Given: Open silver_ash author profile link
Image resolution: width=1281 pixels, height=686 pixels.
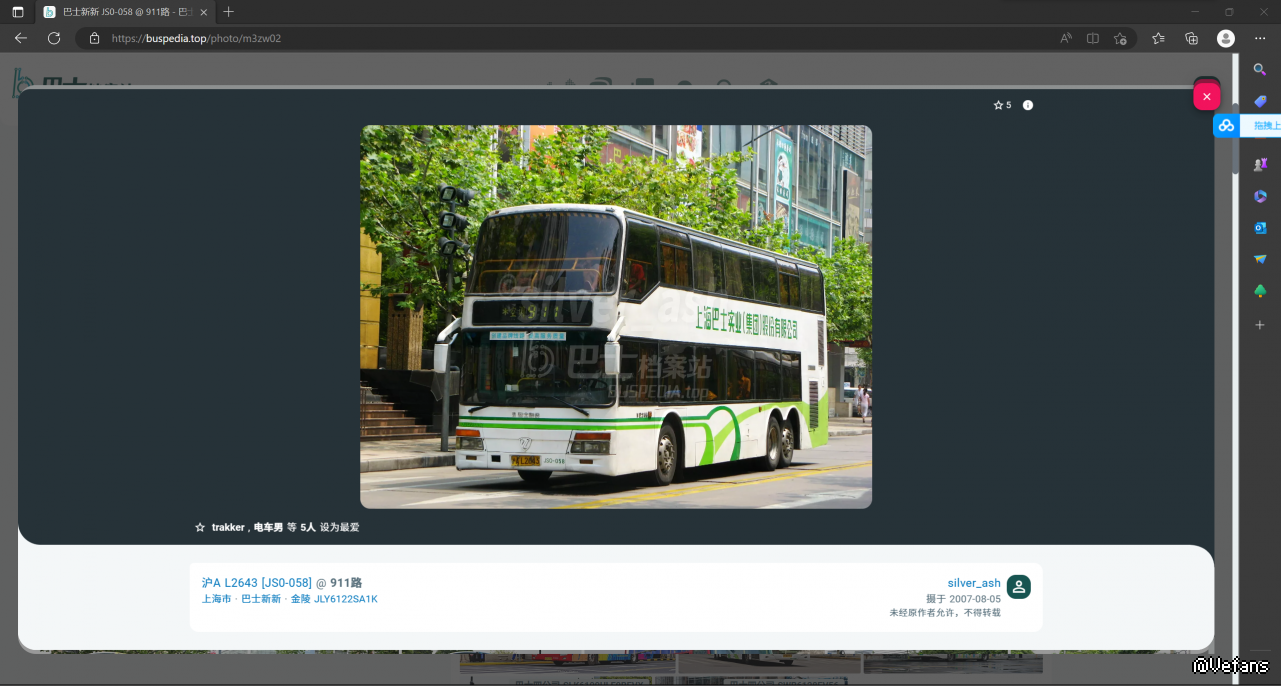Looking at the screenshot, I should (974, 583).
